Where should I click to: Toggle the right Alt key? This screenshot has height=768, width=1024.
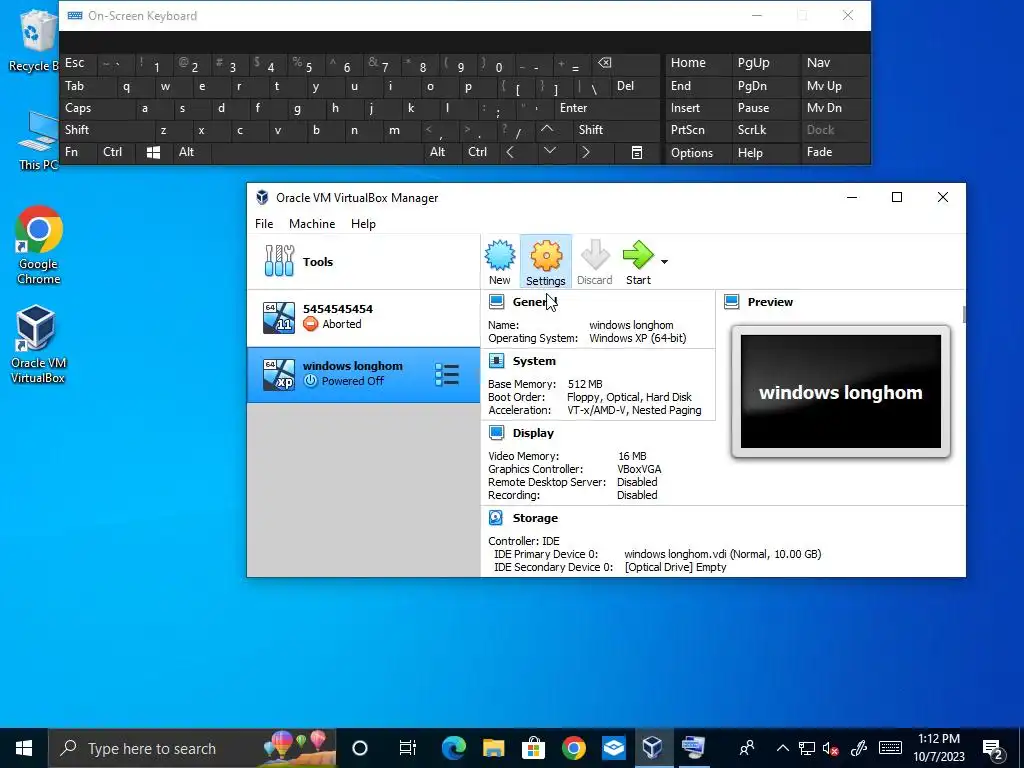click(441, 152)
